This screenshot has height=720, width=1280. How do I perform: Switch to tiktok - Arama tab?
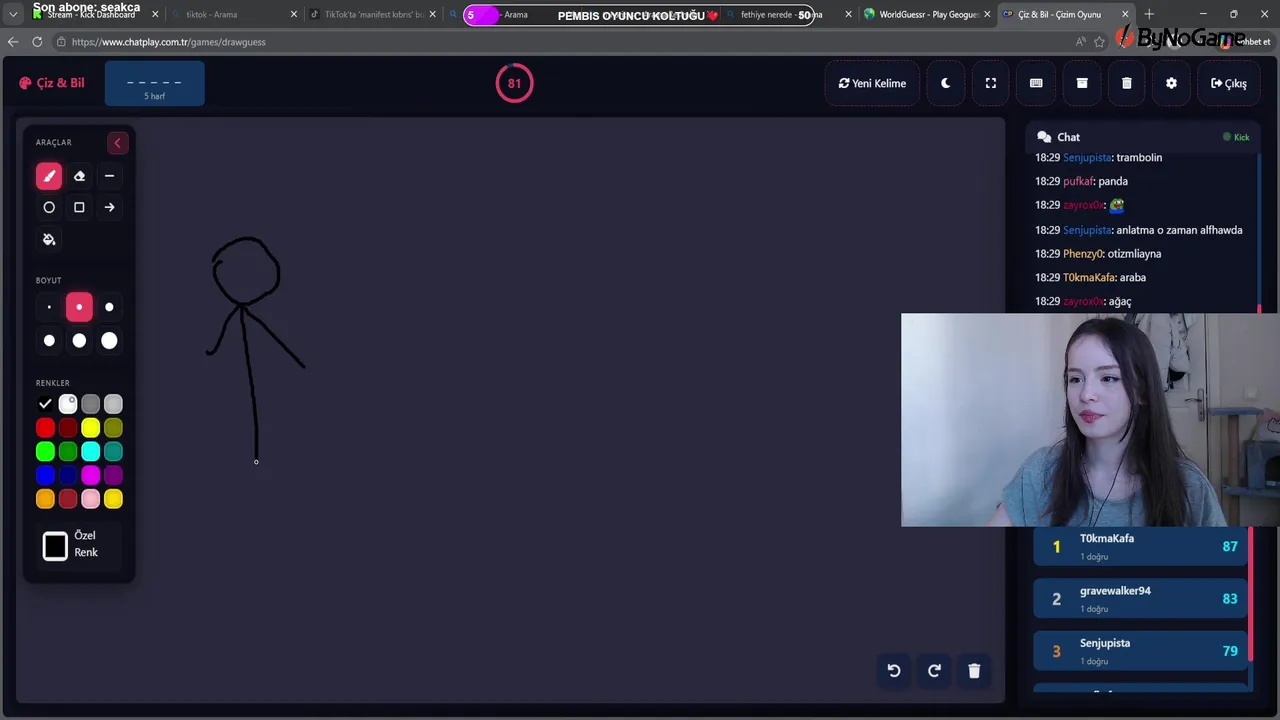[x=234, y=15]
